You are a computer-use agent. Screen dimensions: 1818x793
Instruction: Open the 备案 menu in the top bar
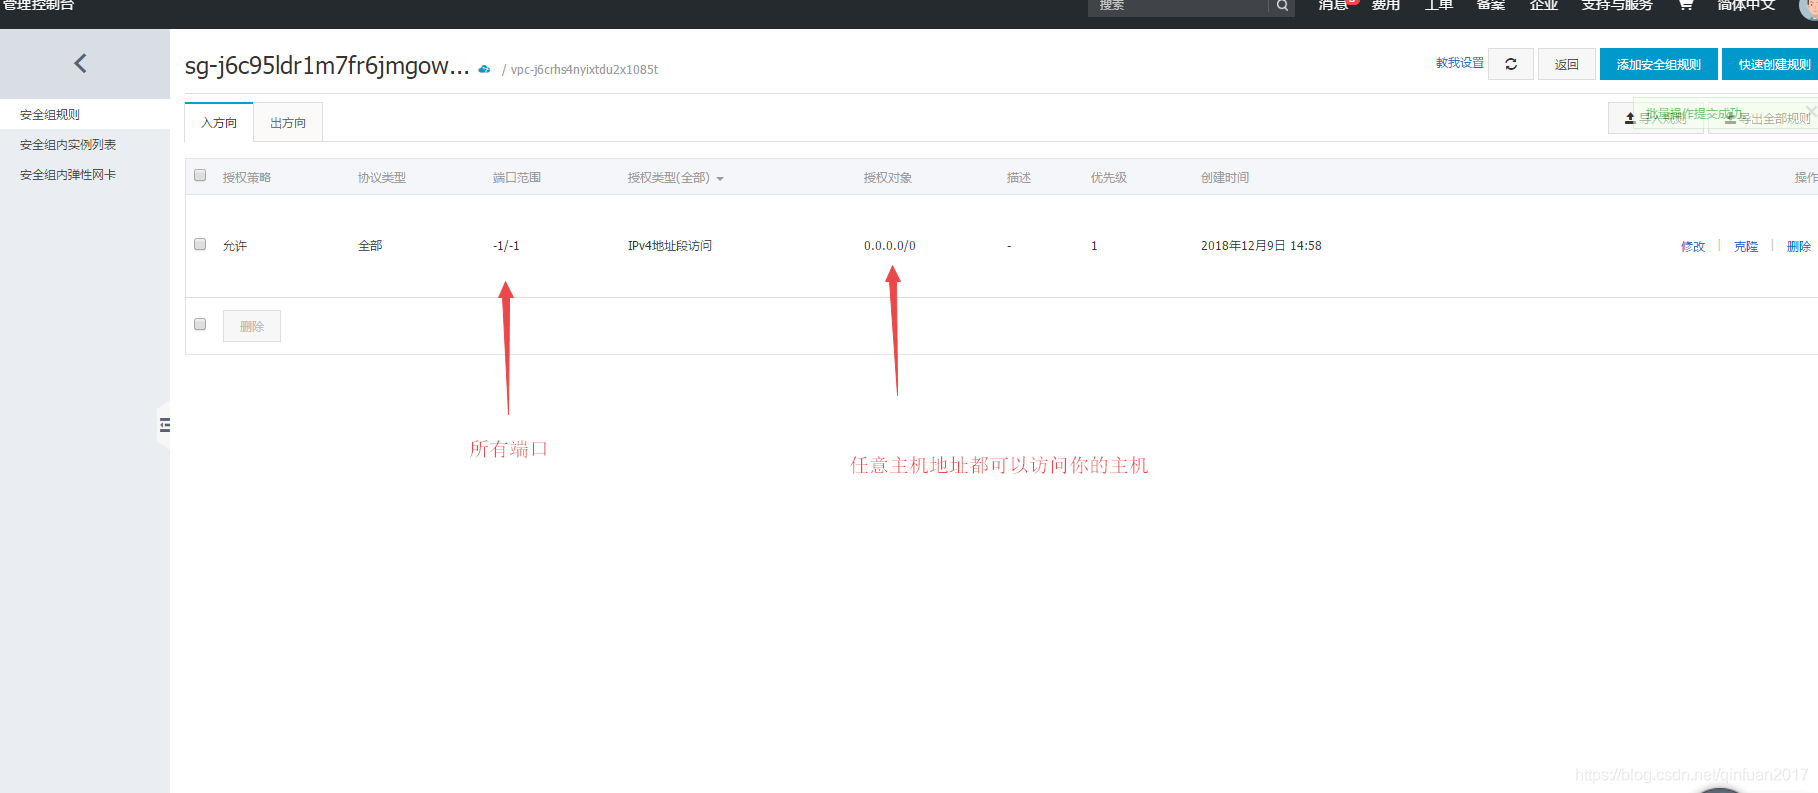point(1491,6)
